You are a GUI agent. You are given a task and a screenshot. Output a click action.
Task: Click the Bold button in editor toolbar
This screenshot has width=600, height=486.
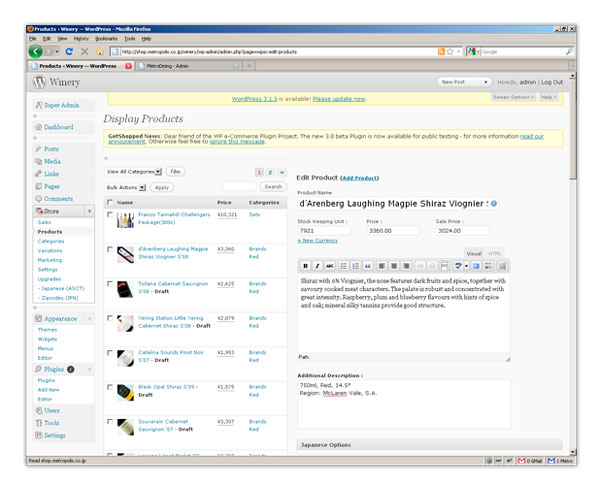click(304, 265)
